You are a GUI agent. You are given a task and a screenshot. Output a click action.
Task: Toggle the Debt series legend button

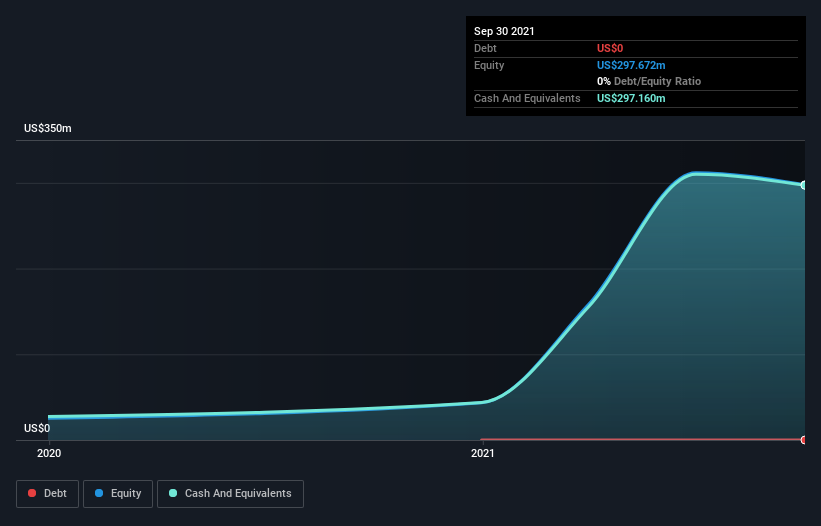pos(47,494)
